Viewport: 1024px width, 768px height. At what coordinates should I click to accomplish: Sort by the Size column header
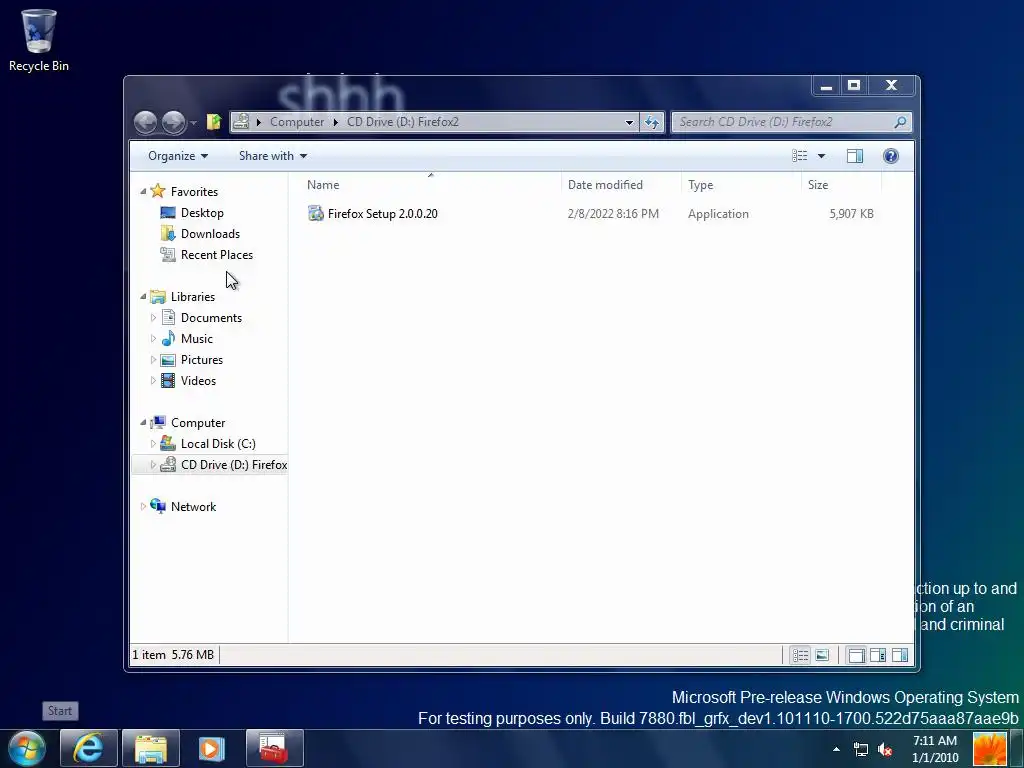pyautogui.click(x=841, y=185)
